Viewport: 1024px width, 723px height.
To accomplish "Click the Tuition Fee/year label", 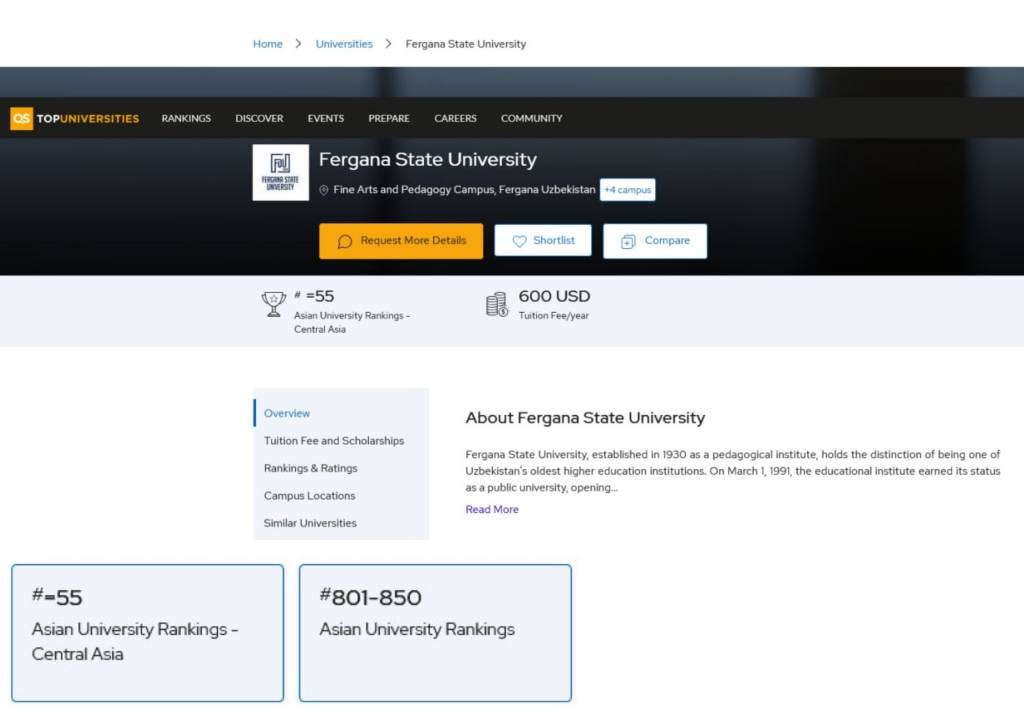I will click(554, 315).
